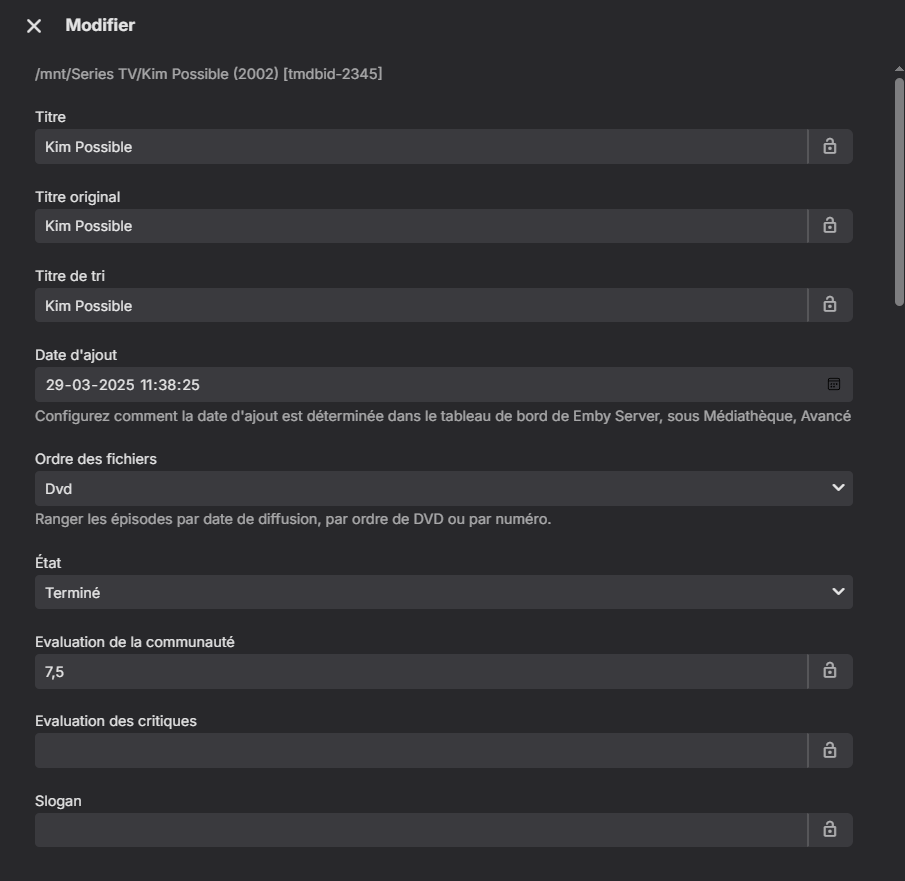
Task: Open the État dropdown showing Terminé
Action: (x=443, y=592)
